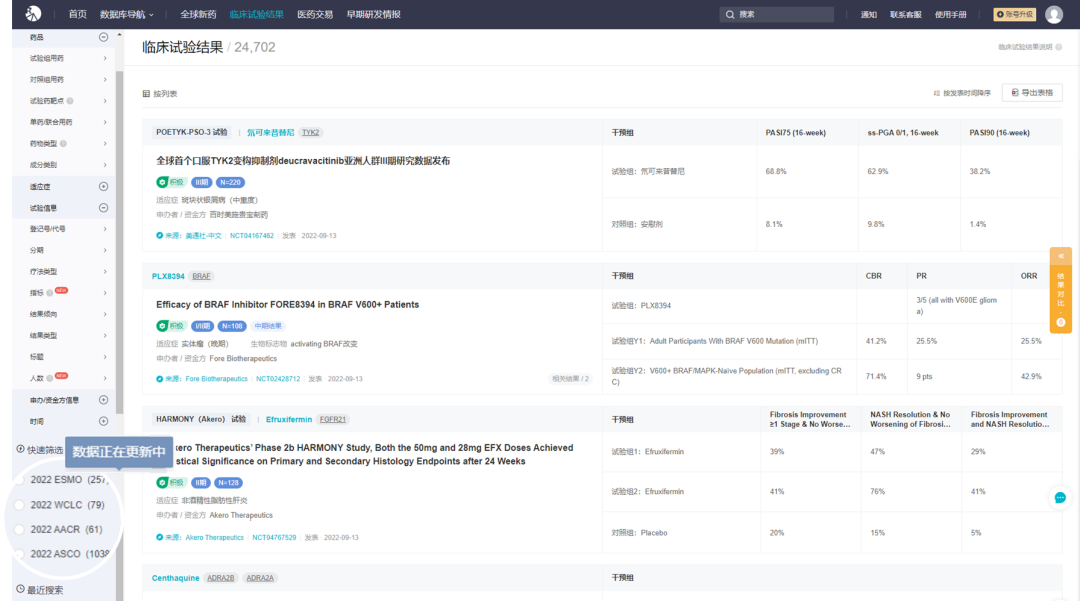Open the 早期研发情报 navigation tab
The height and width of the screenshot is (601, 1080).
point(373,14)
